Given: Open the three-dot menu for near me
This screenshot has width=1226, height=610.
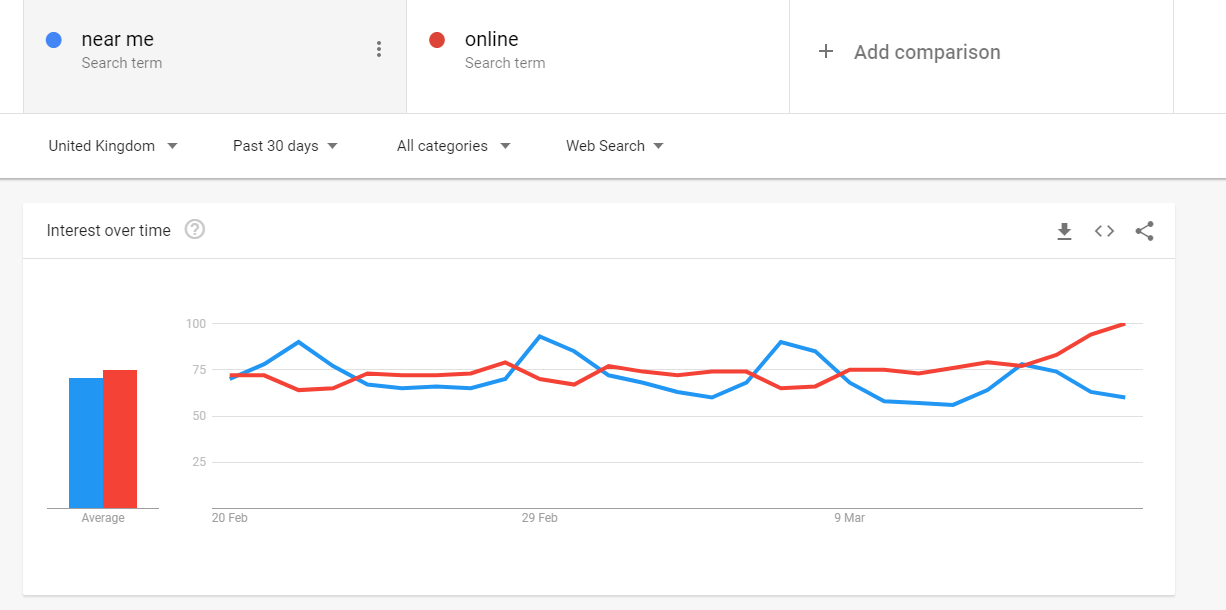Looking at the screenshot, I should [378, 49].
